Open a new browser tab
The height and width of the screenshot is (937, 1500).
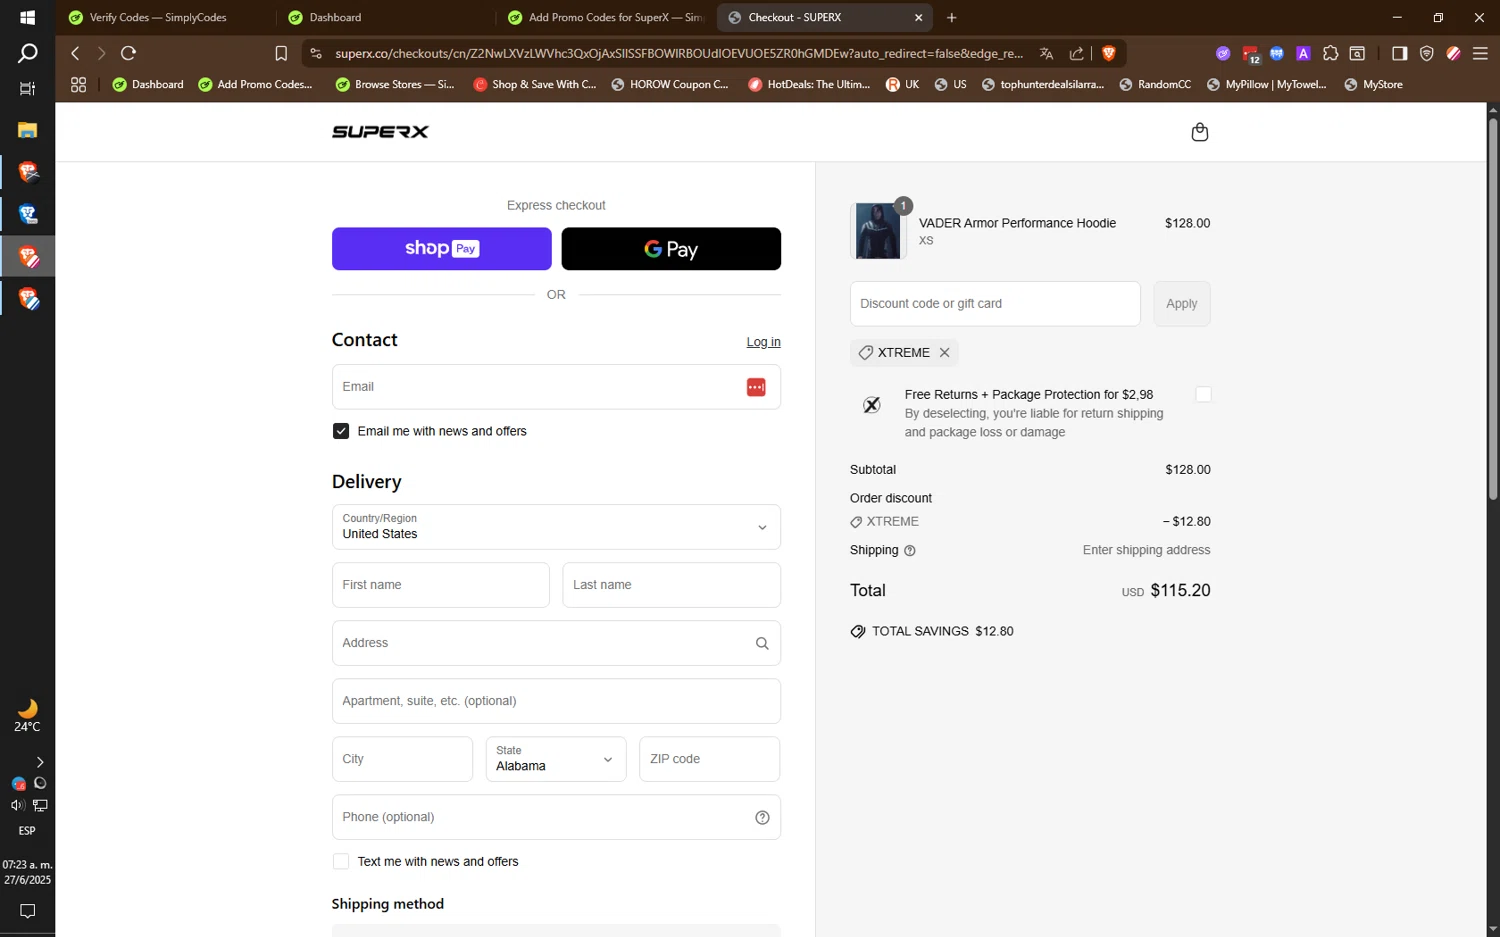tap(951, 18)
